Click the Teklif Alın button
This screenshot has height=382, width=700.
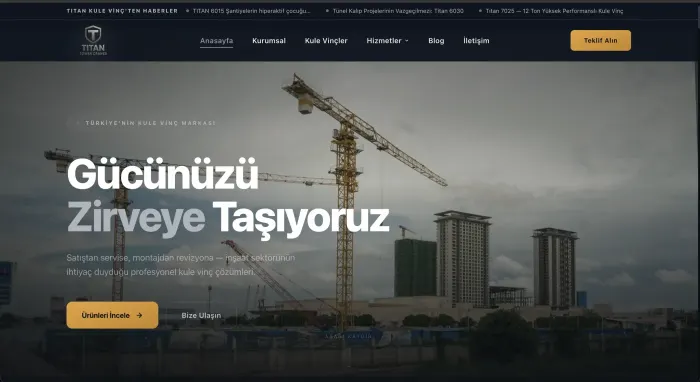[x=600, y=40]
